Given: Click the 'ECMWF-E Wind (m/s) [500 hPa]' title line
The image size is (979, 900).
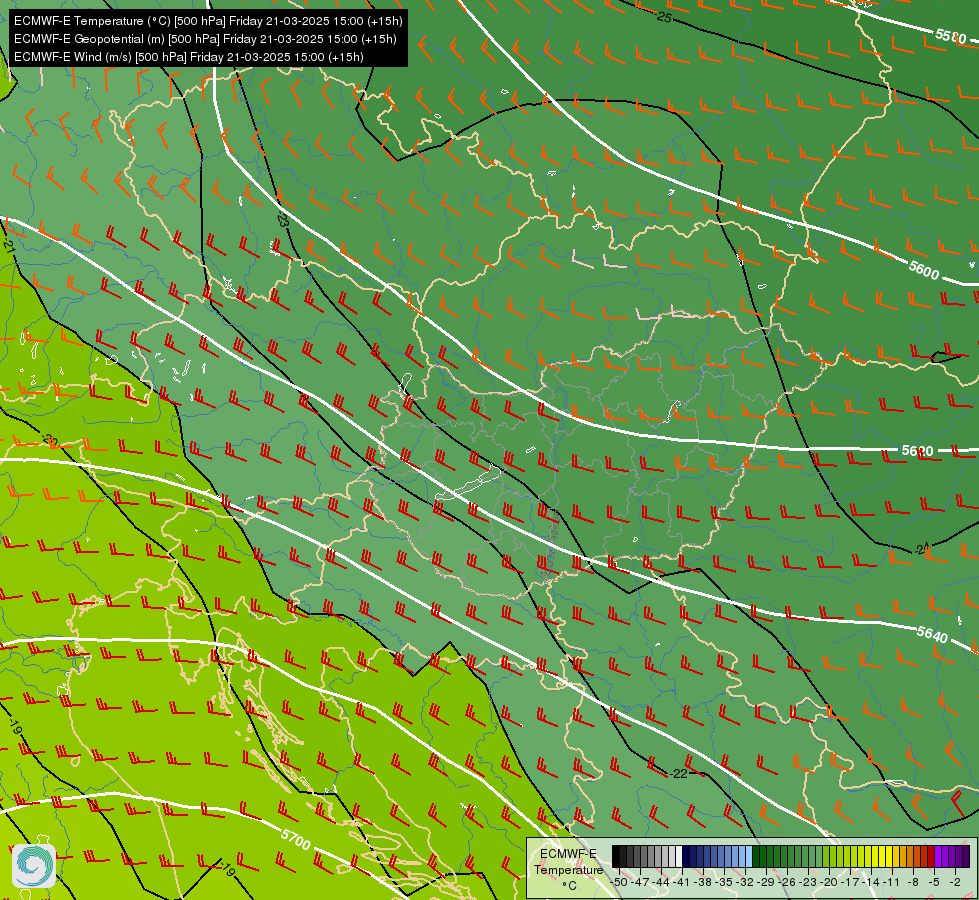Looking at the screenshot, I should click(x=189, y=57).
